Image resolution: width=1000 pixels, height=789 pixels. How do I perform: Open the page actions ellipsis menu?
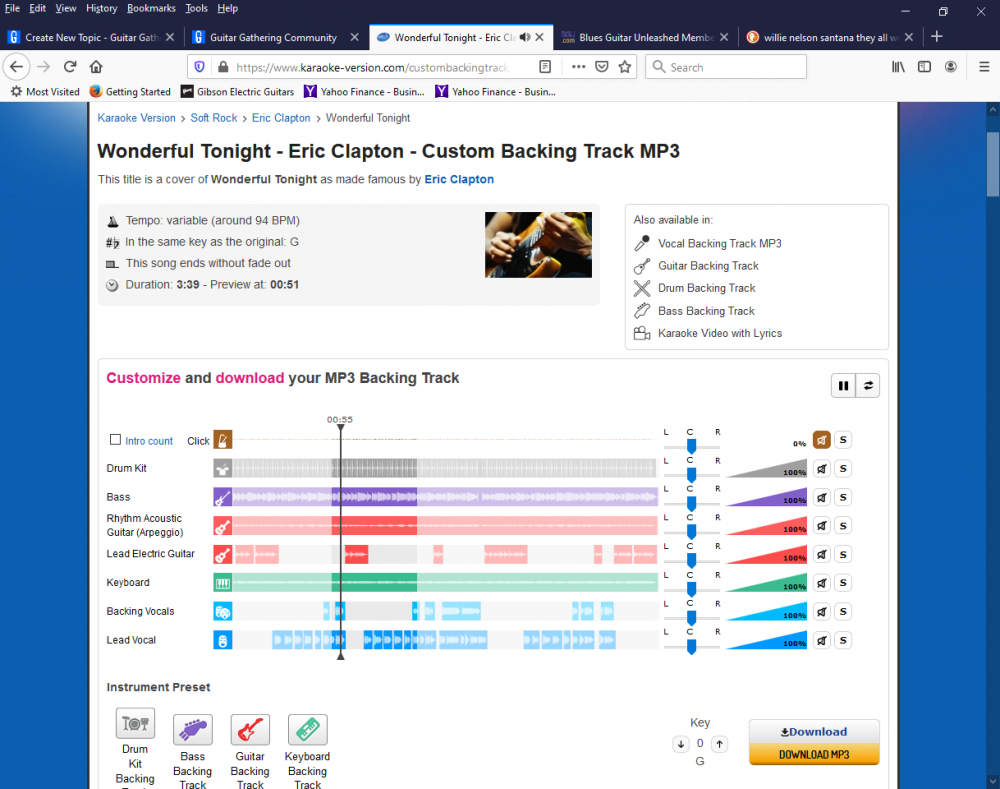[578, 67]
